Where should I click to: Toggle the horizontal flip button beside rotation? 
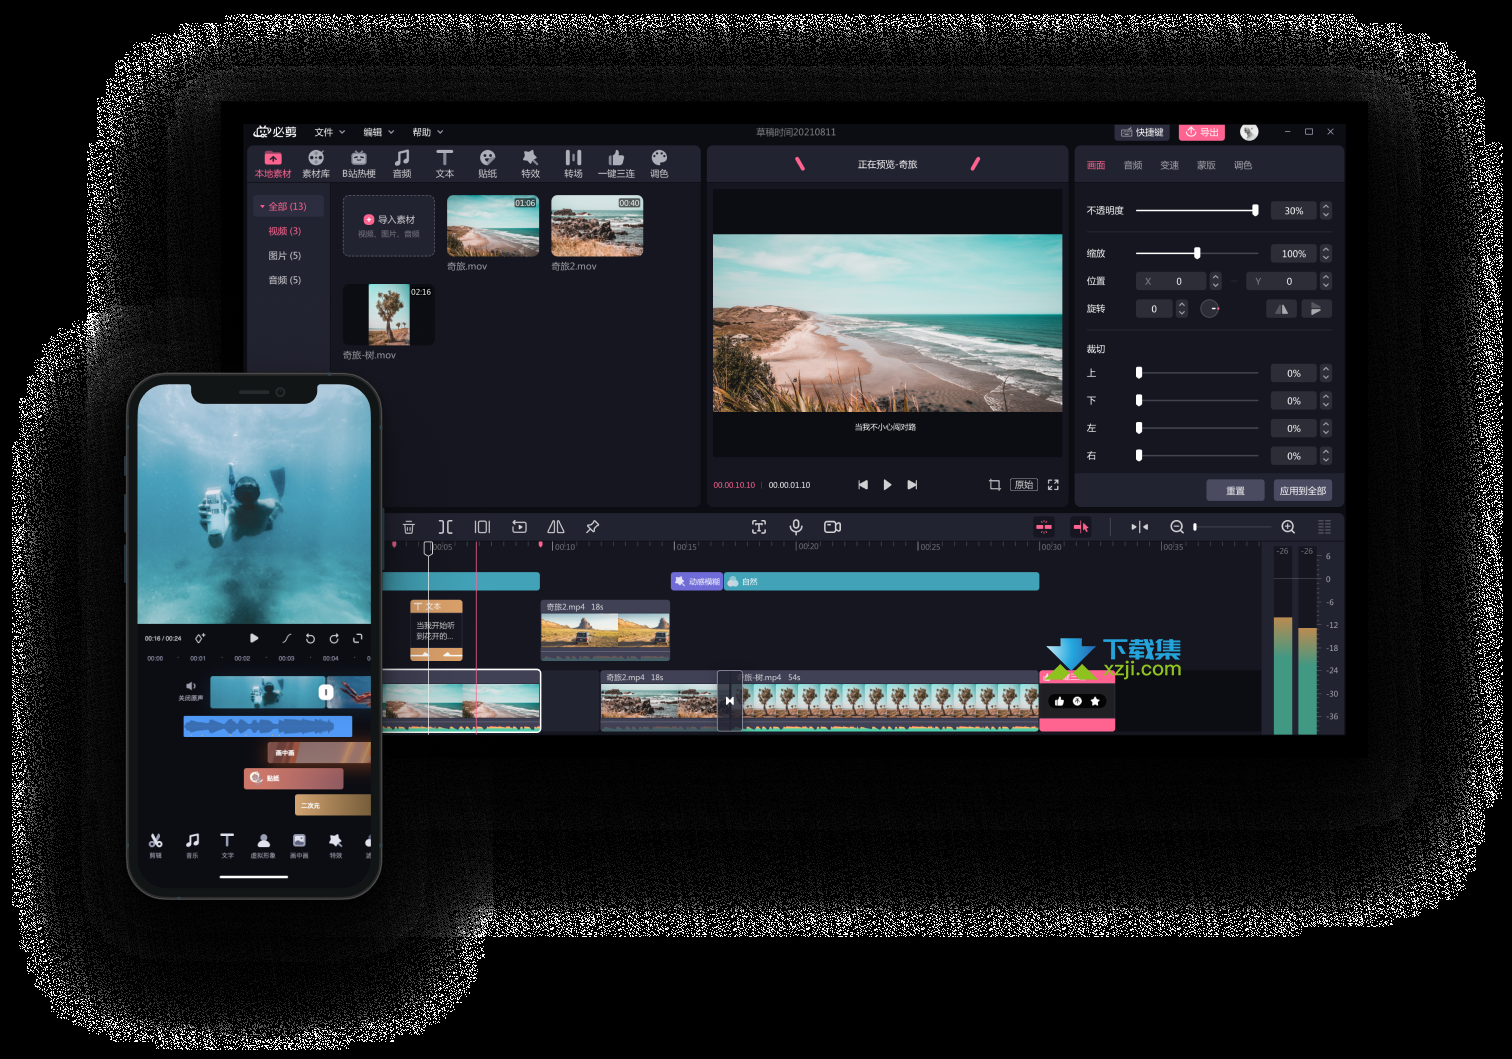pyautogui.click(x=1281, y=309)
